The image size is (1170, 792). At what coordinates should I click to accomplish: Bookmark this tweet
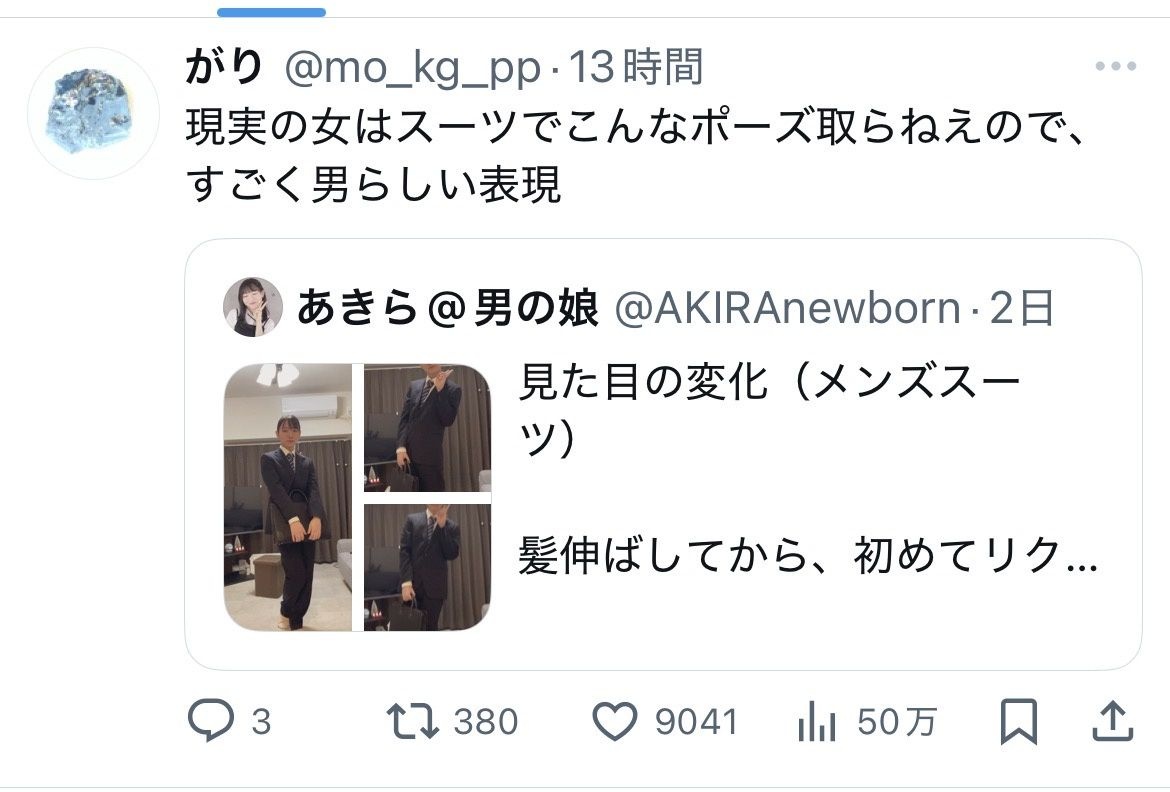(1019, 722)
